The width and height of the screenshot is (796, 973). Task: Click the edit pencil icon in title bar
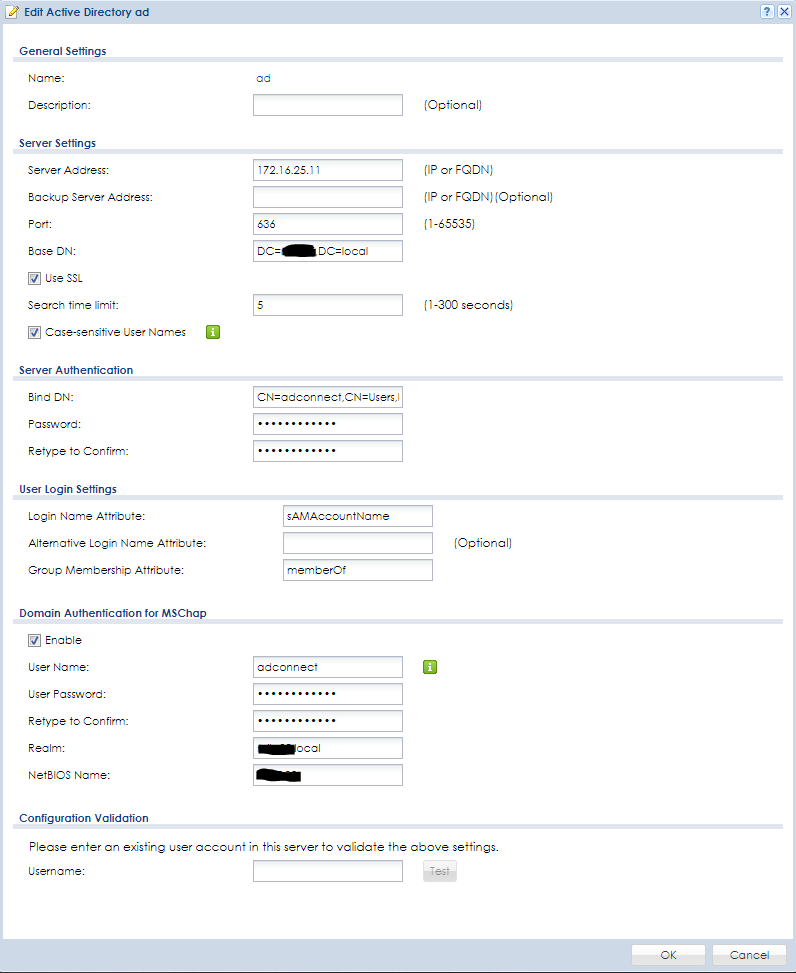[x=12, y=12]
